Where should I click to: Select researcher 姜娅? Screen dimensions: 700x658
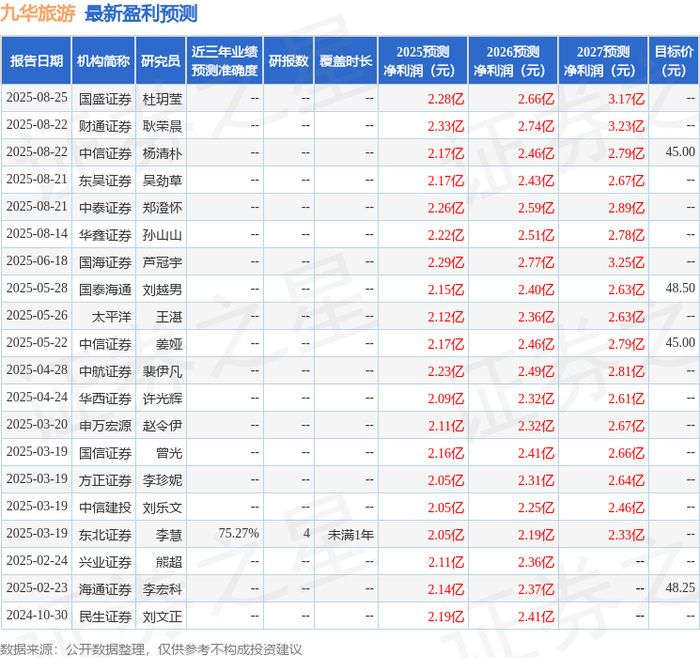[x=169, y=344]
